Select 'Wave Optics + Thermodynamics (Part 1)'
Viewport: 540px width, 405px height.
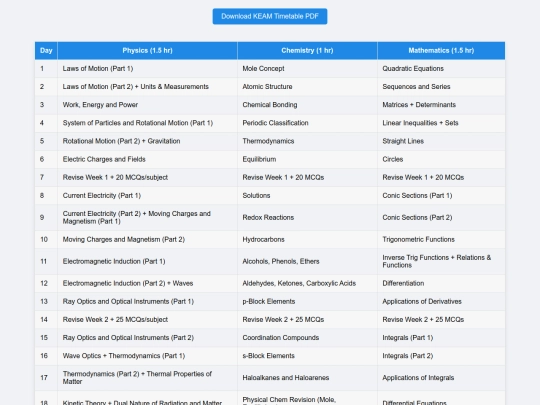147,356
